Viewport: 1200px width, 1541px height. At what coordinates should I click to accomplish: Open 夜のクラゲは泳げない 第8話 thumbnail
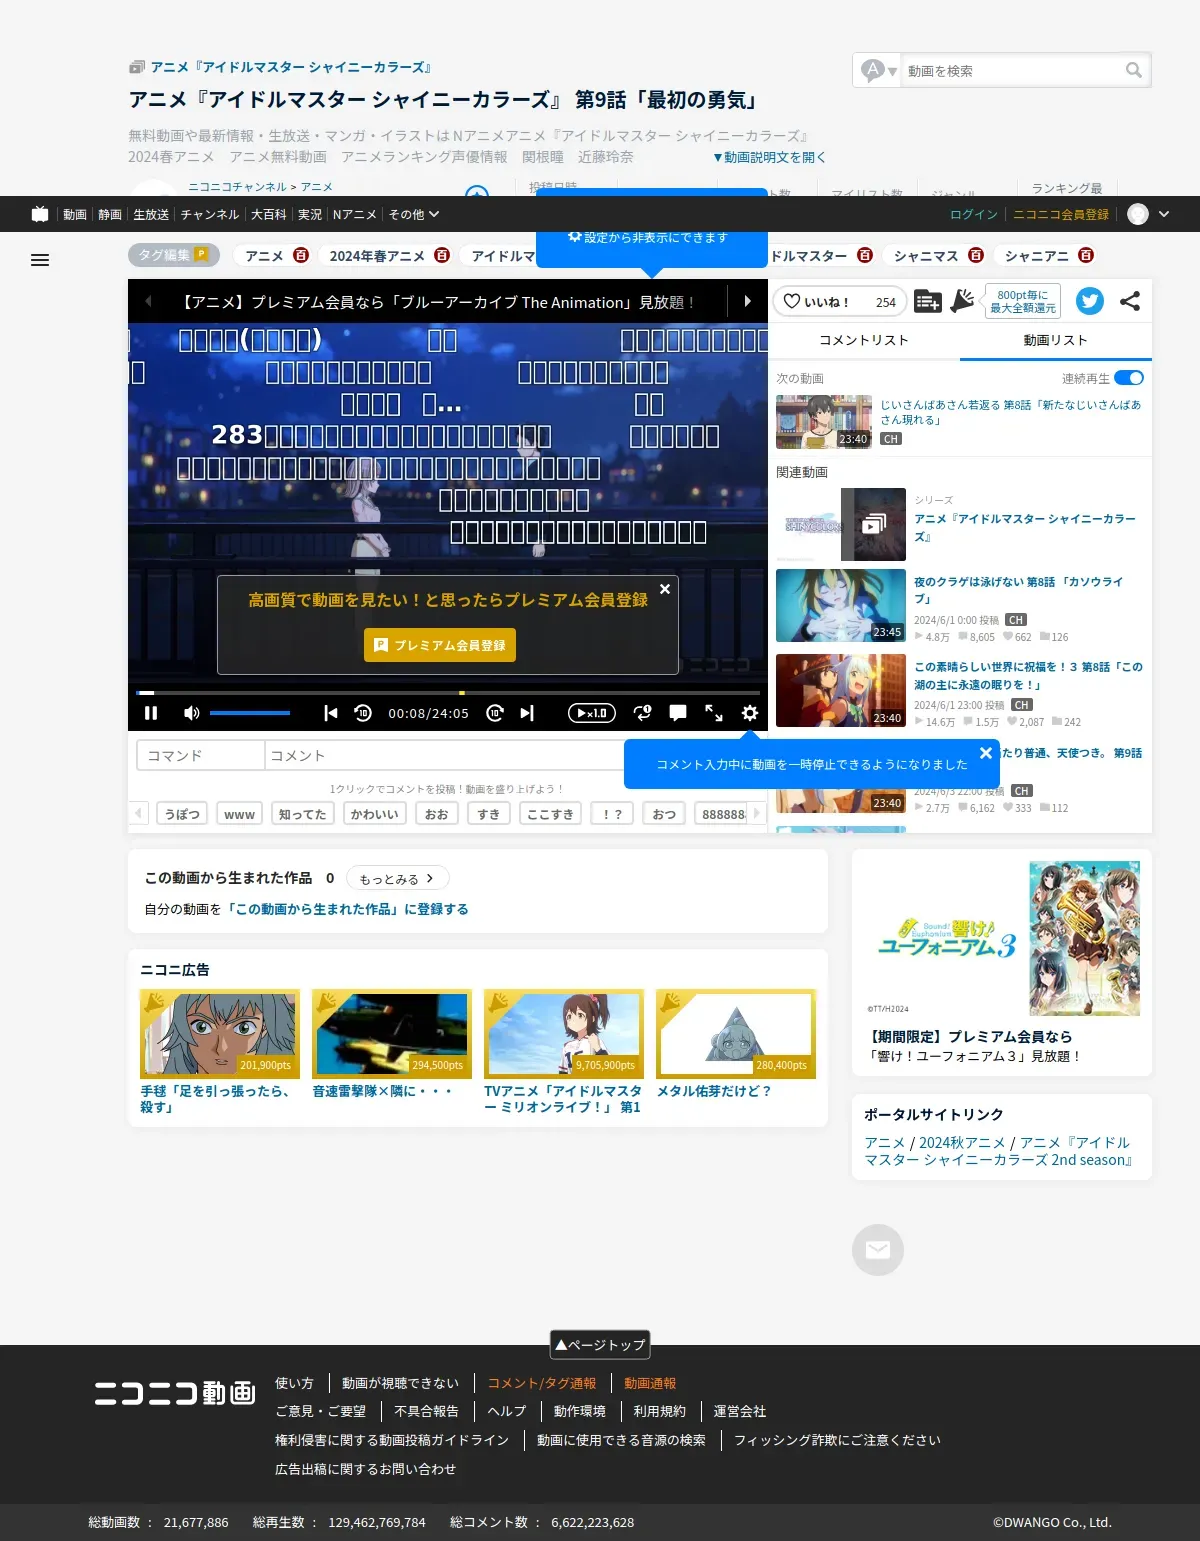pos(841,606)
